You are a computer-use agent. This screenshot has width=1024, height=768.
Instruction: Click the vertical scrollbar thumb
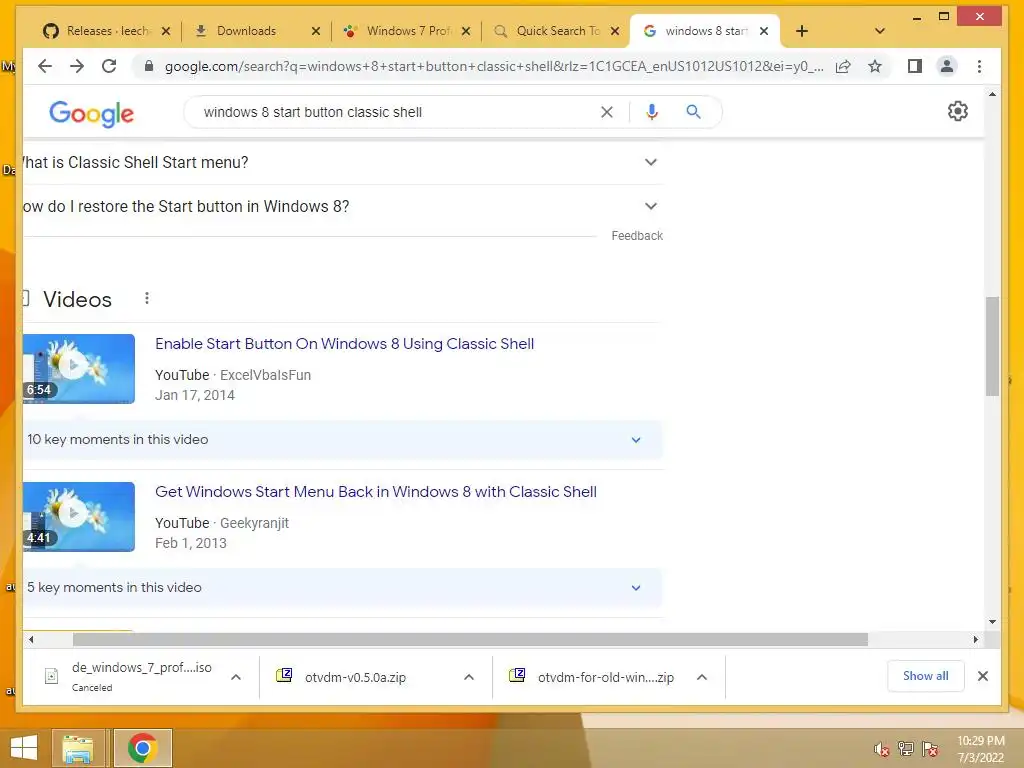992,346
